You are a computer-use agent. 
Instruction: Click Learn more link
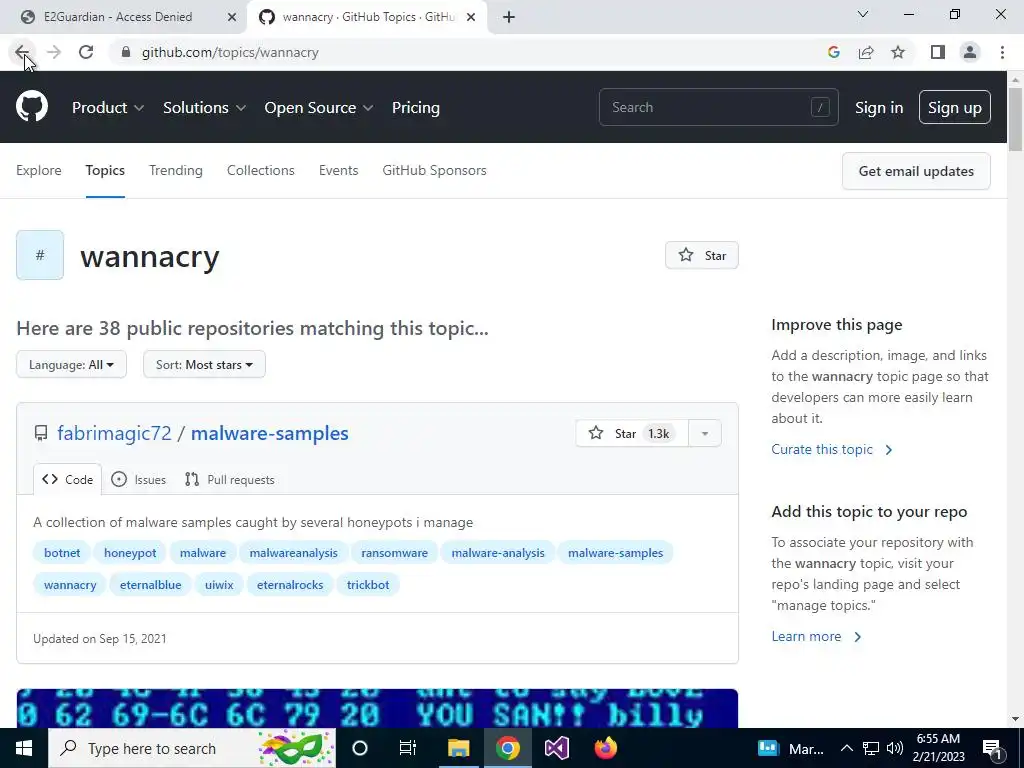coord(816,636)
